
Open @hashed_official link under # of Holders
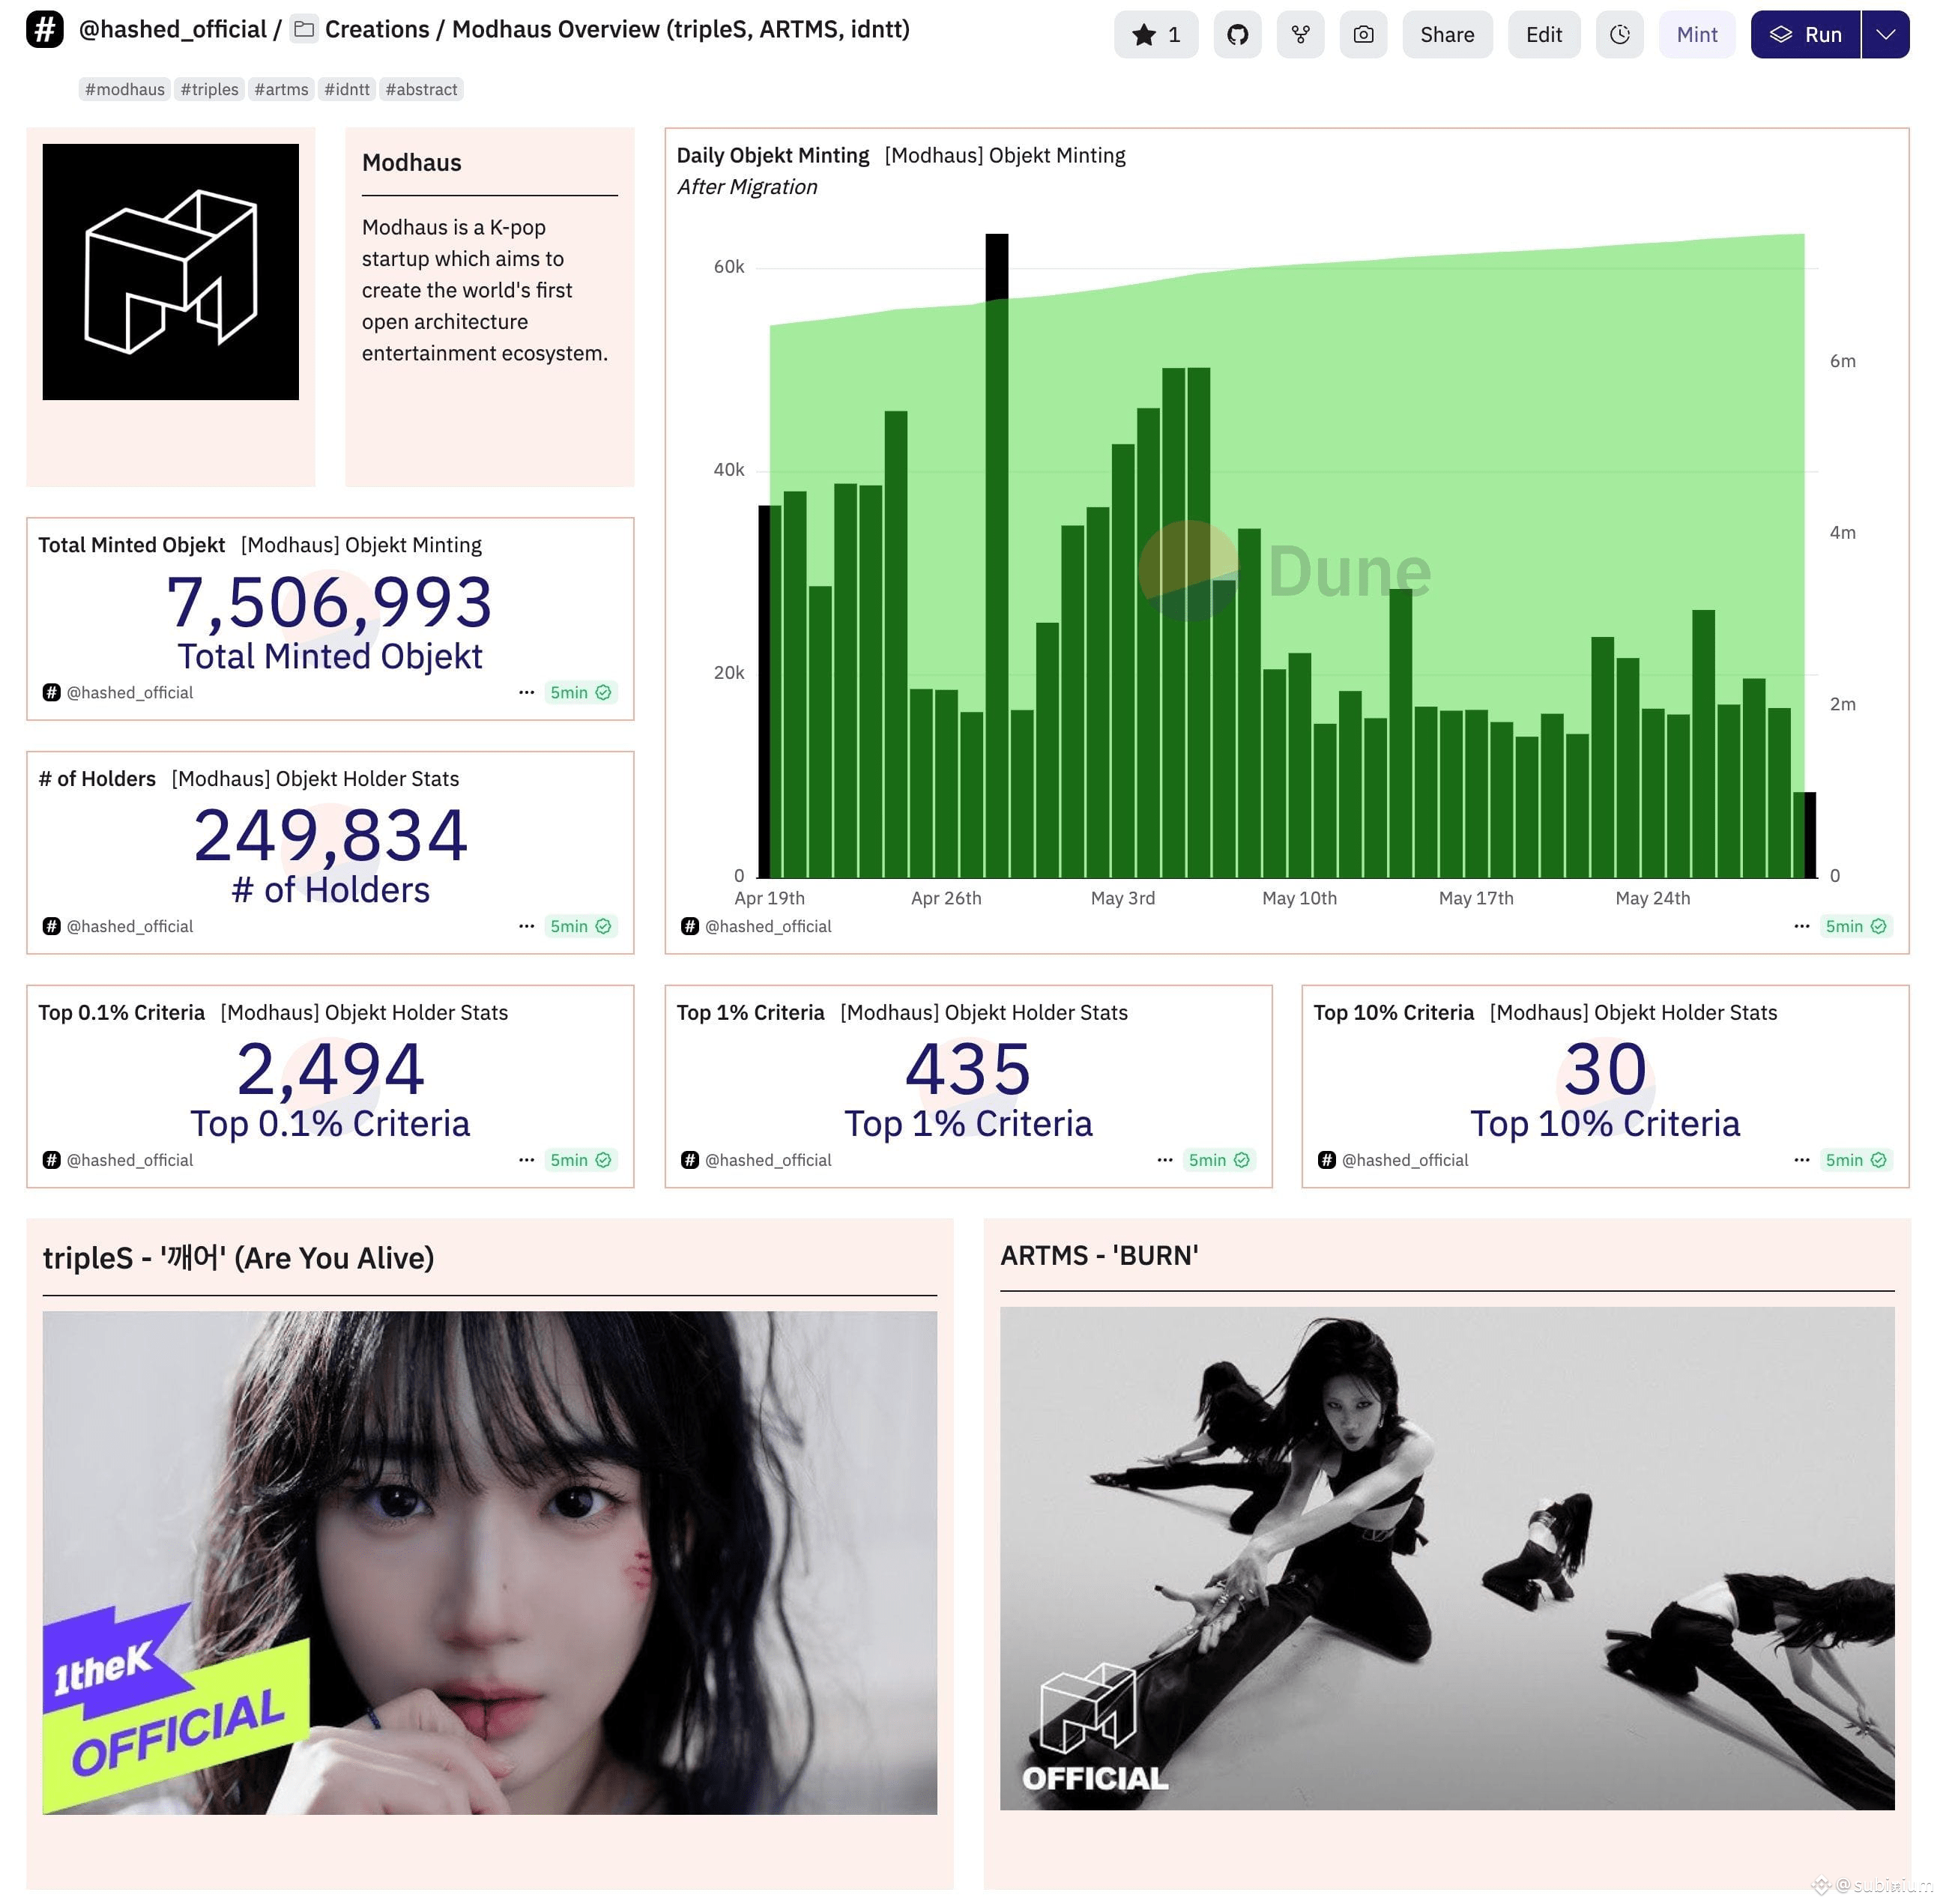click(x=130, y=926)
